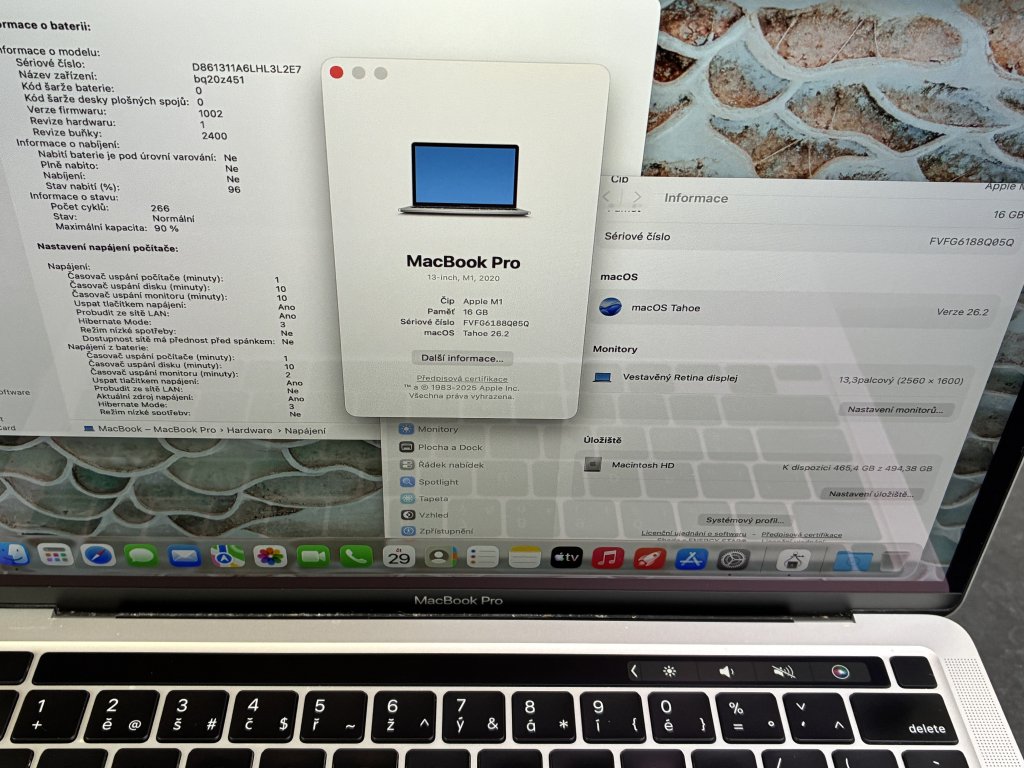
Task: Launch Photos from the Dock
Action: pos(270,556)
